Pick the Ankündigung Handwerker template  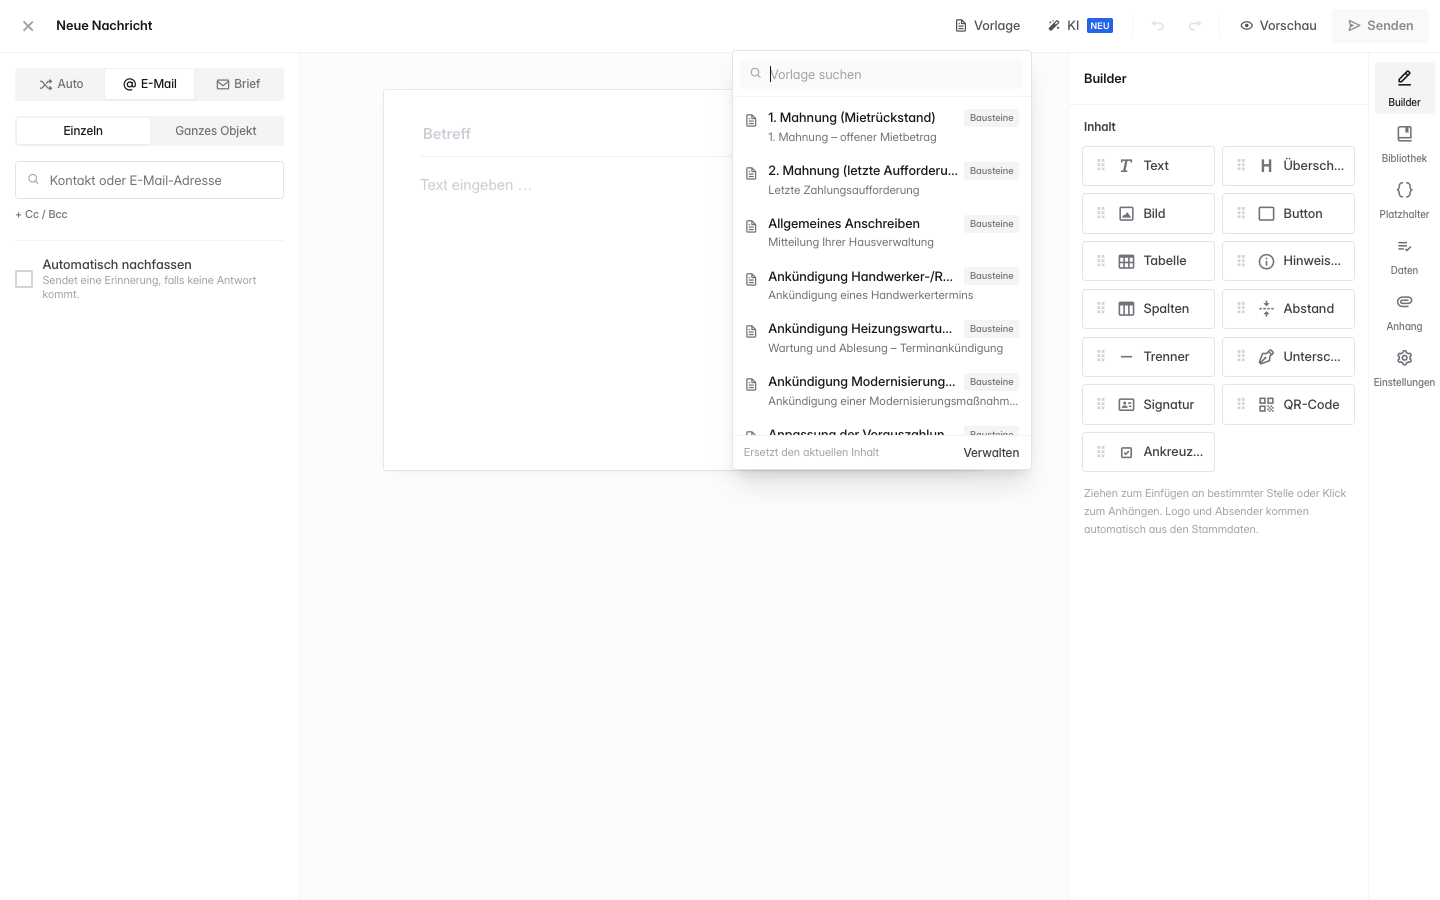882,285
